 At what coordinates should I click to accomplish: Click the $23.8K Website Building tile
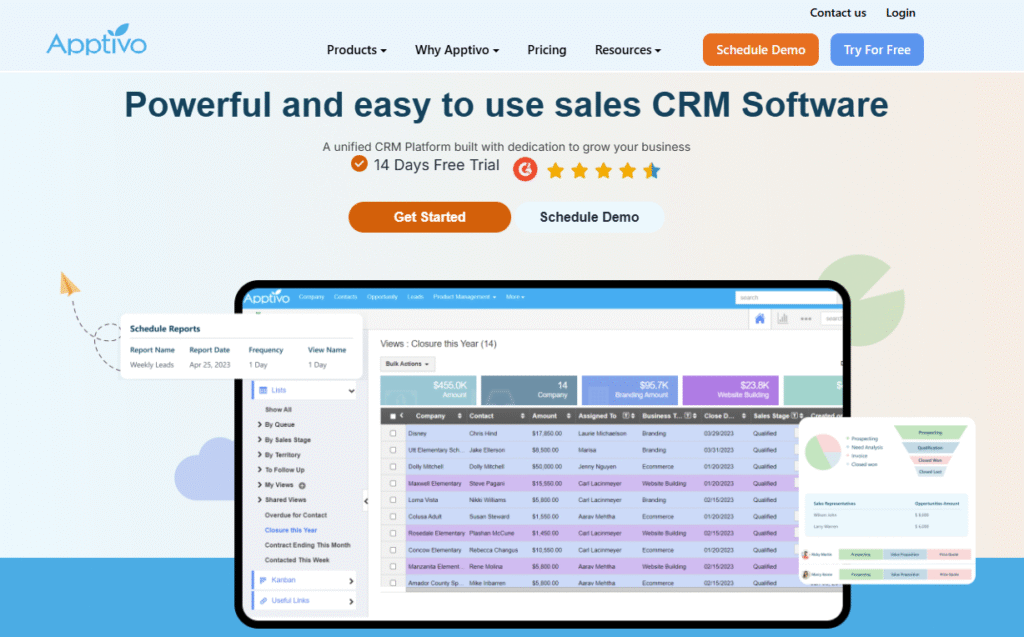click(x=730, y=390)
